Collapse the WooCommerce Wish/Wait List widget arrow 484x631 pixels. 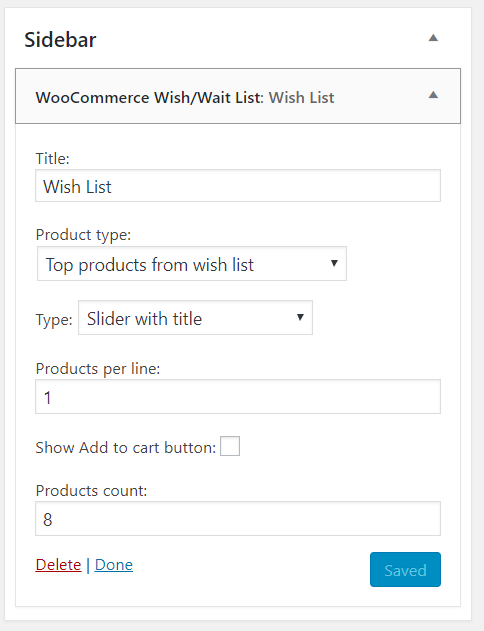[x=433, y=95]
